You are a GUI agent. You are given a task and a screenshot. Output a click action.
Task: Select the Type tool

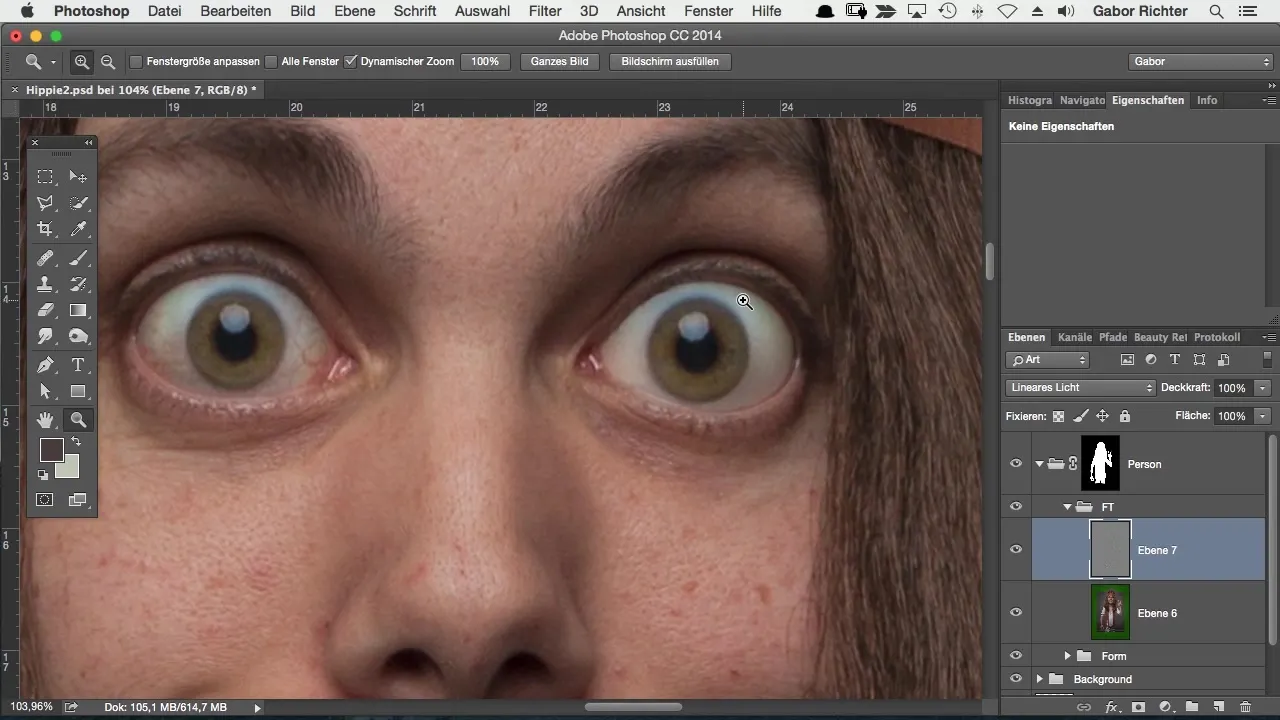[78, 365]
